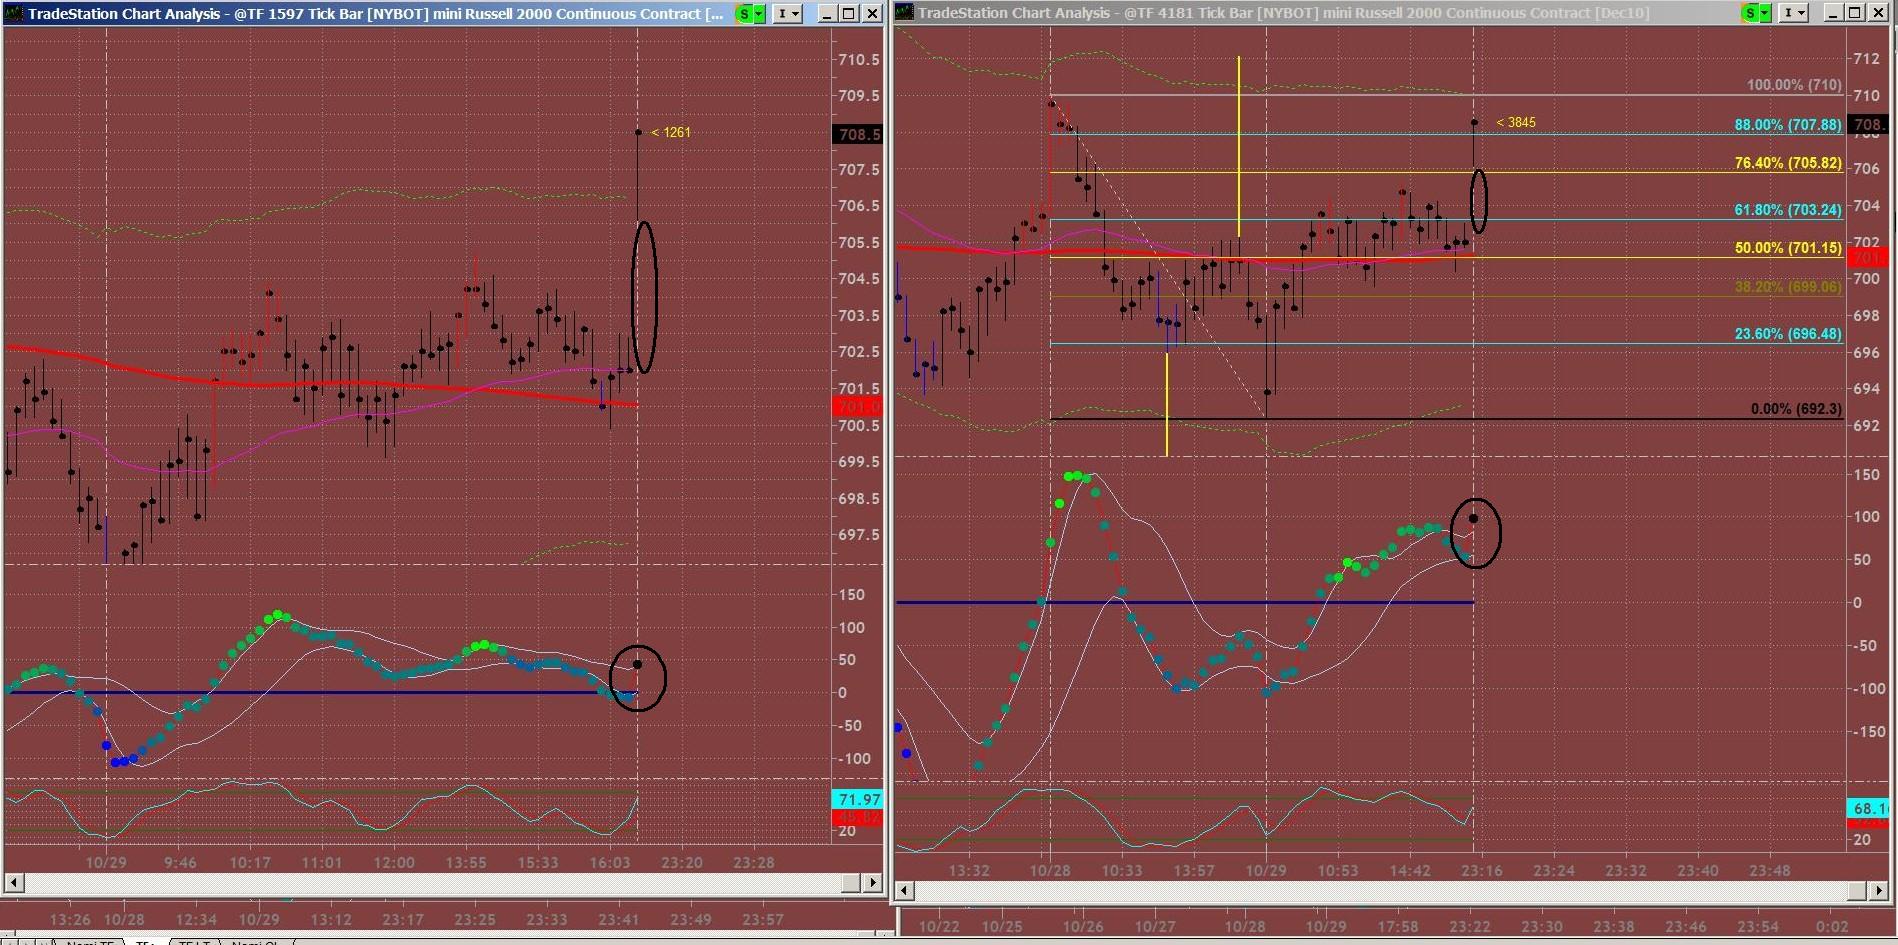
Task: Click the 710.5 price axis label
Action: point(859,59)
